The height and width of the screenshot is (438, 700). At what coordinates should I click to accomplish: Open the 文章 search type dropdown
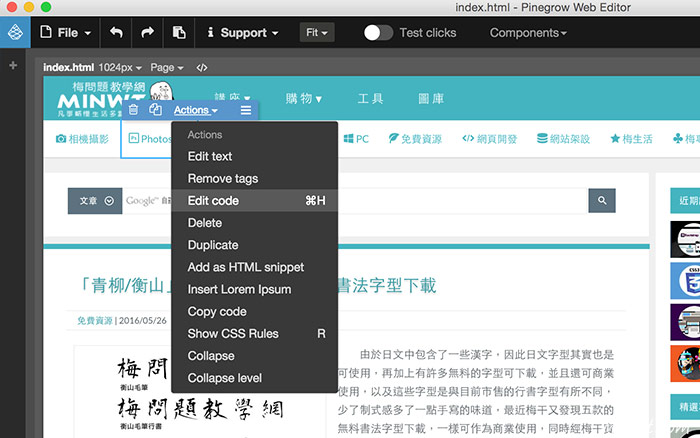pyautogui.click(x=95, y=201)
